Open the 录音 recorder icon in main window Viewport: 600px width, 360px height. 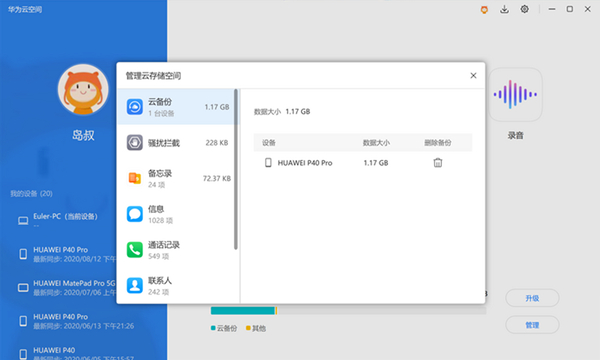pyautogui.click(x=515, y=94)
